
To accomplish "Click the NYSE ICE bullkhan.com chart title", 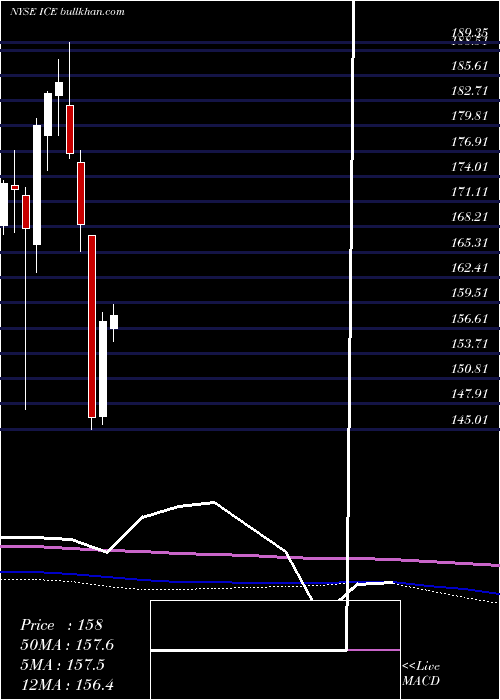I will click(67, 12).
